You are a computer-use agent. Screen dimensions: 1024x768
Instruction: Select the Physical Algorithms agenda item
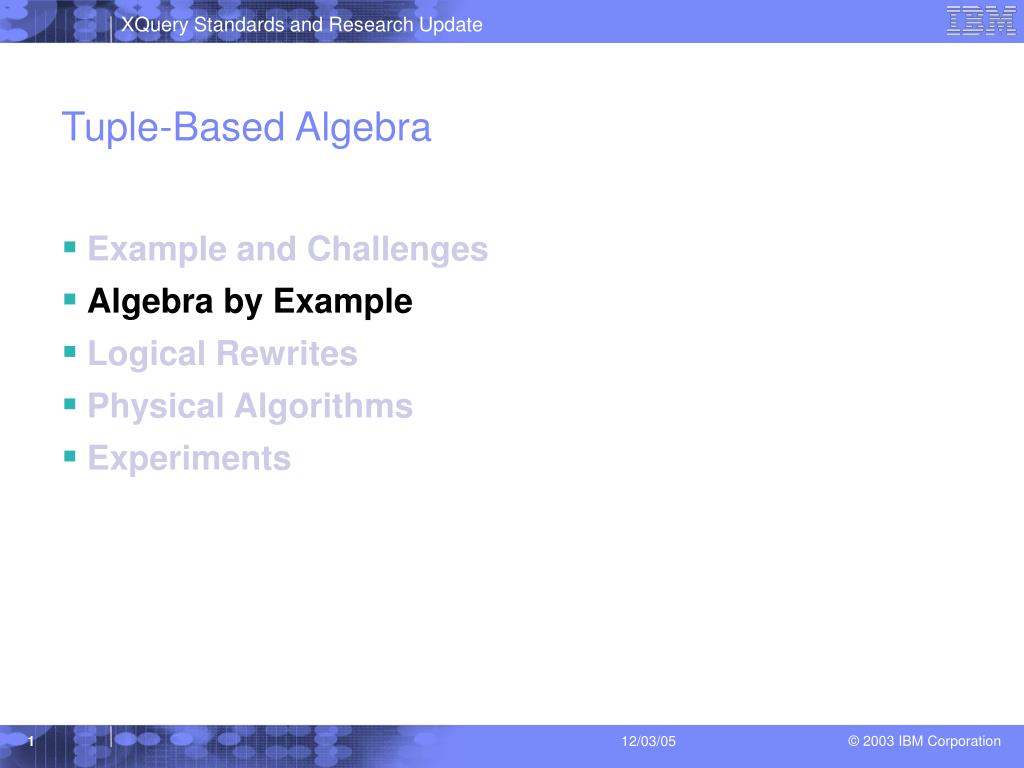click(x=250, y=406)
